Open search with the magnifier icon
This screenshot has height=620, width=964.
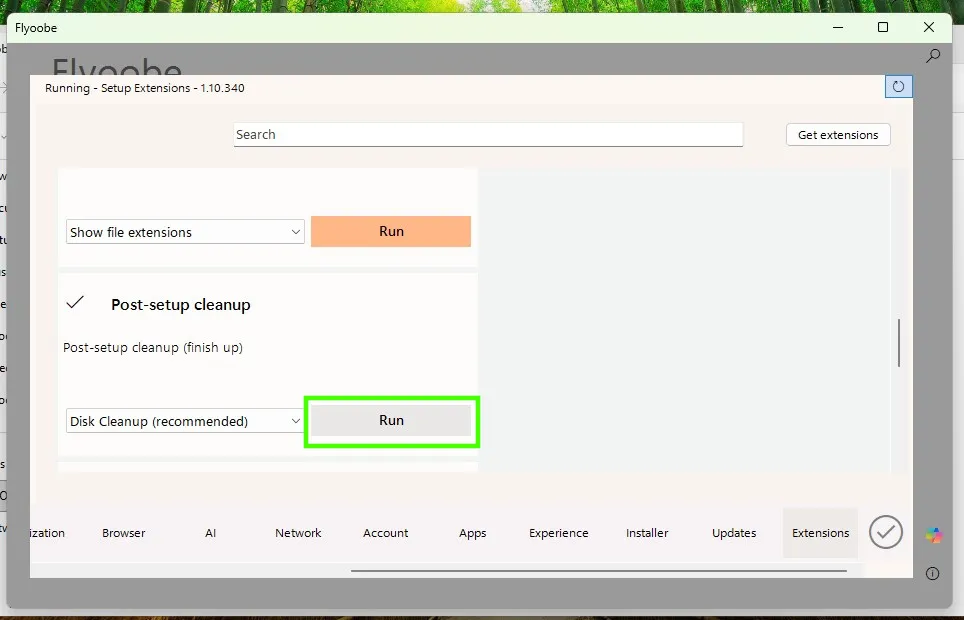click(x=932, y=56)
